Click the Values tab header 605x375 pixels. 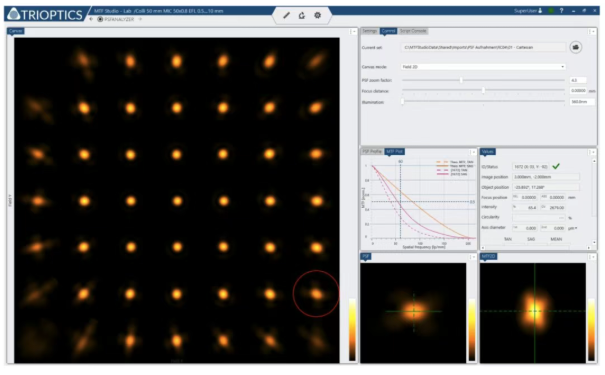coord(488,152)
